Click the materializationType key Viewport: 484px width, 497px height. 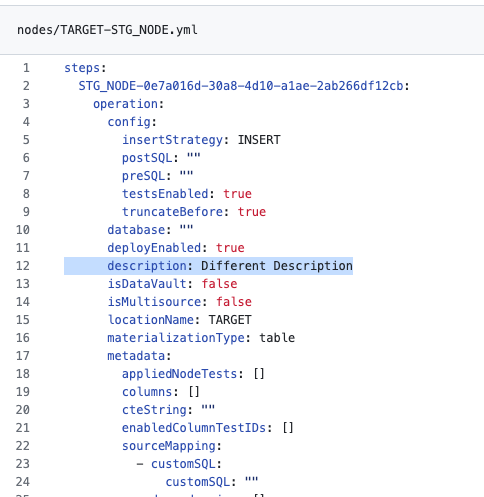coord(176,338)
